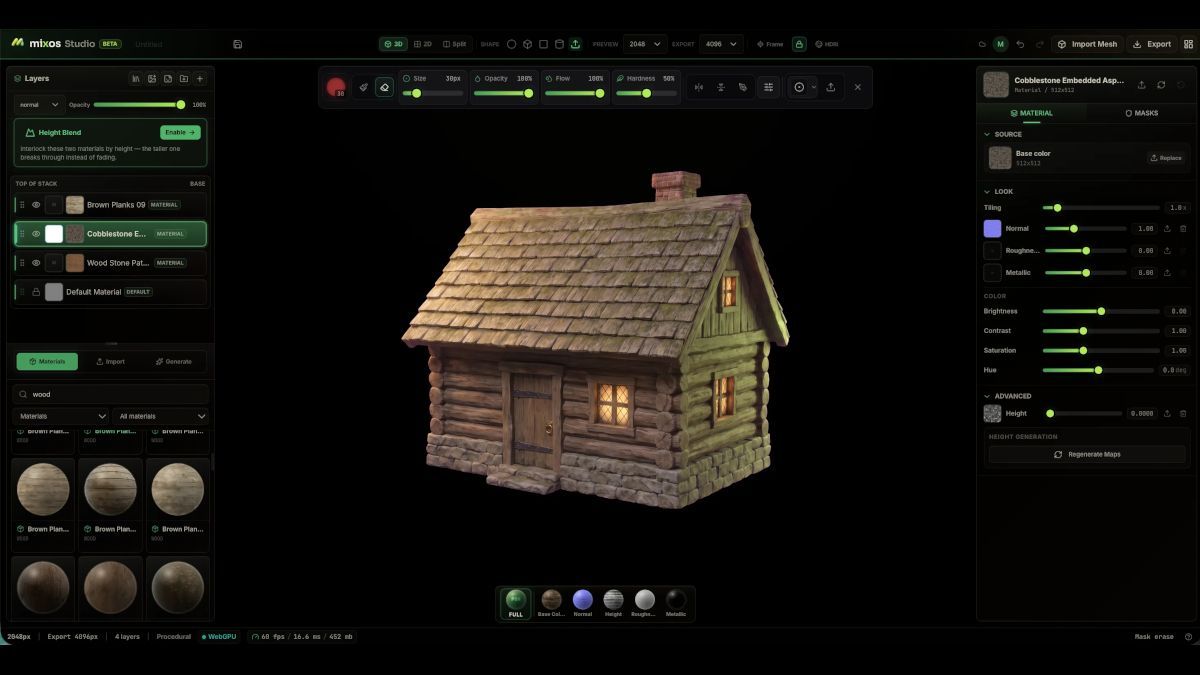The height and width of the screenshot is (675, 1200).
Task: Delete the Normal map with trash icon
Action: [x=1183, y=228]
